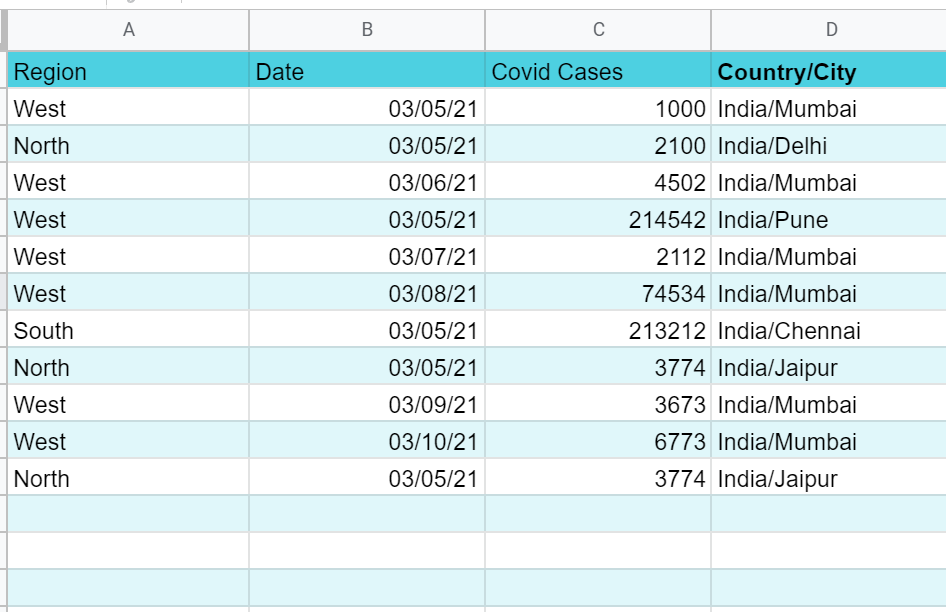Click date cell in the India/Chennai row
This screenshot has height=612, width=946.
[x=367, y=330]
